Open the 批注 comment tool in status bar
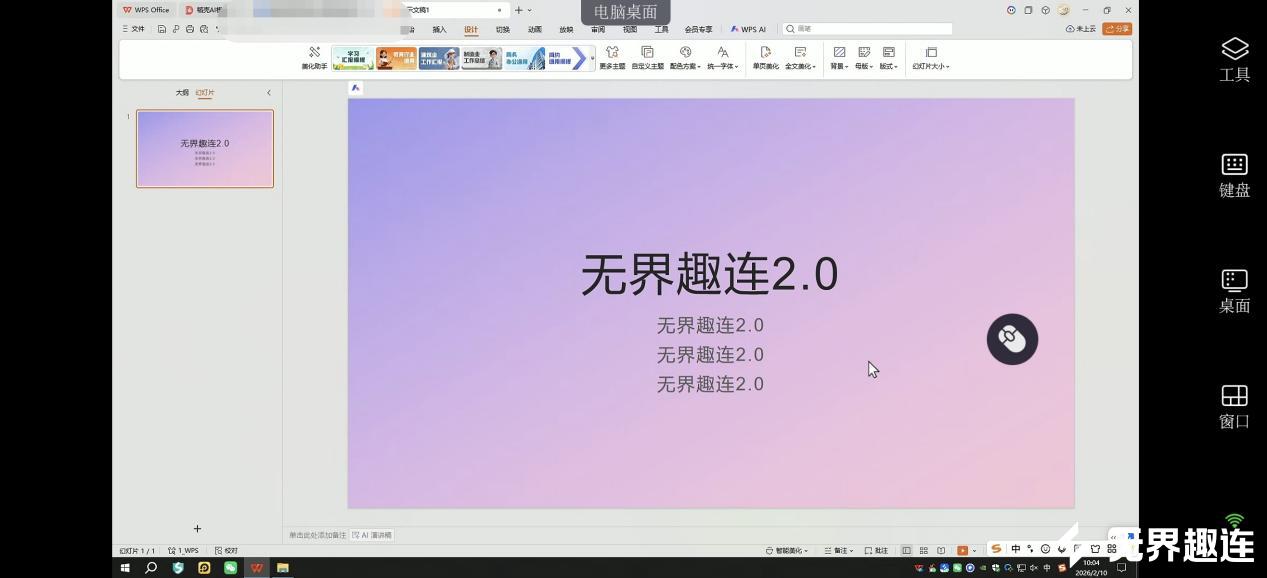Screen dimensions: 1267x578 [879, 550]
